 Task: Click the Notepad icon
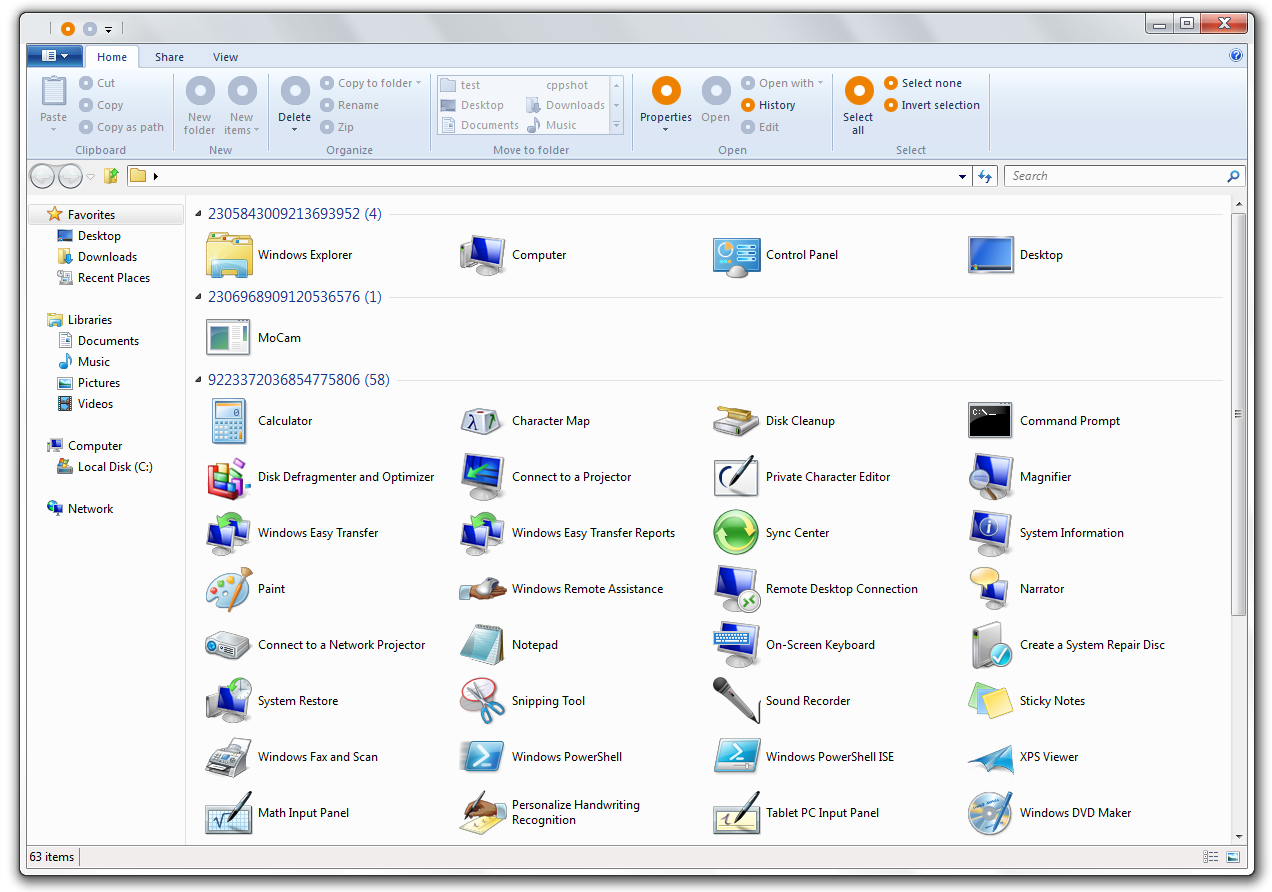point(483,645)
